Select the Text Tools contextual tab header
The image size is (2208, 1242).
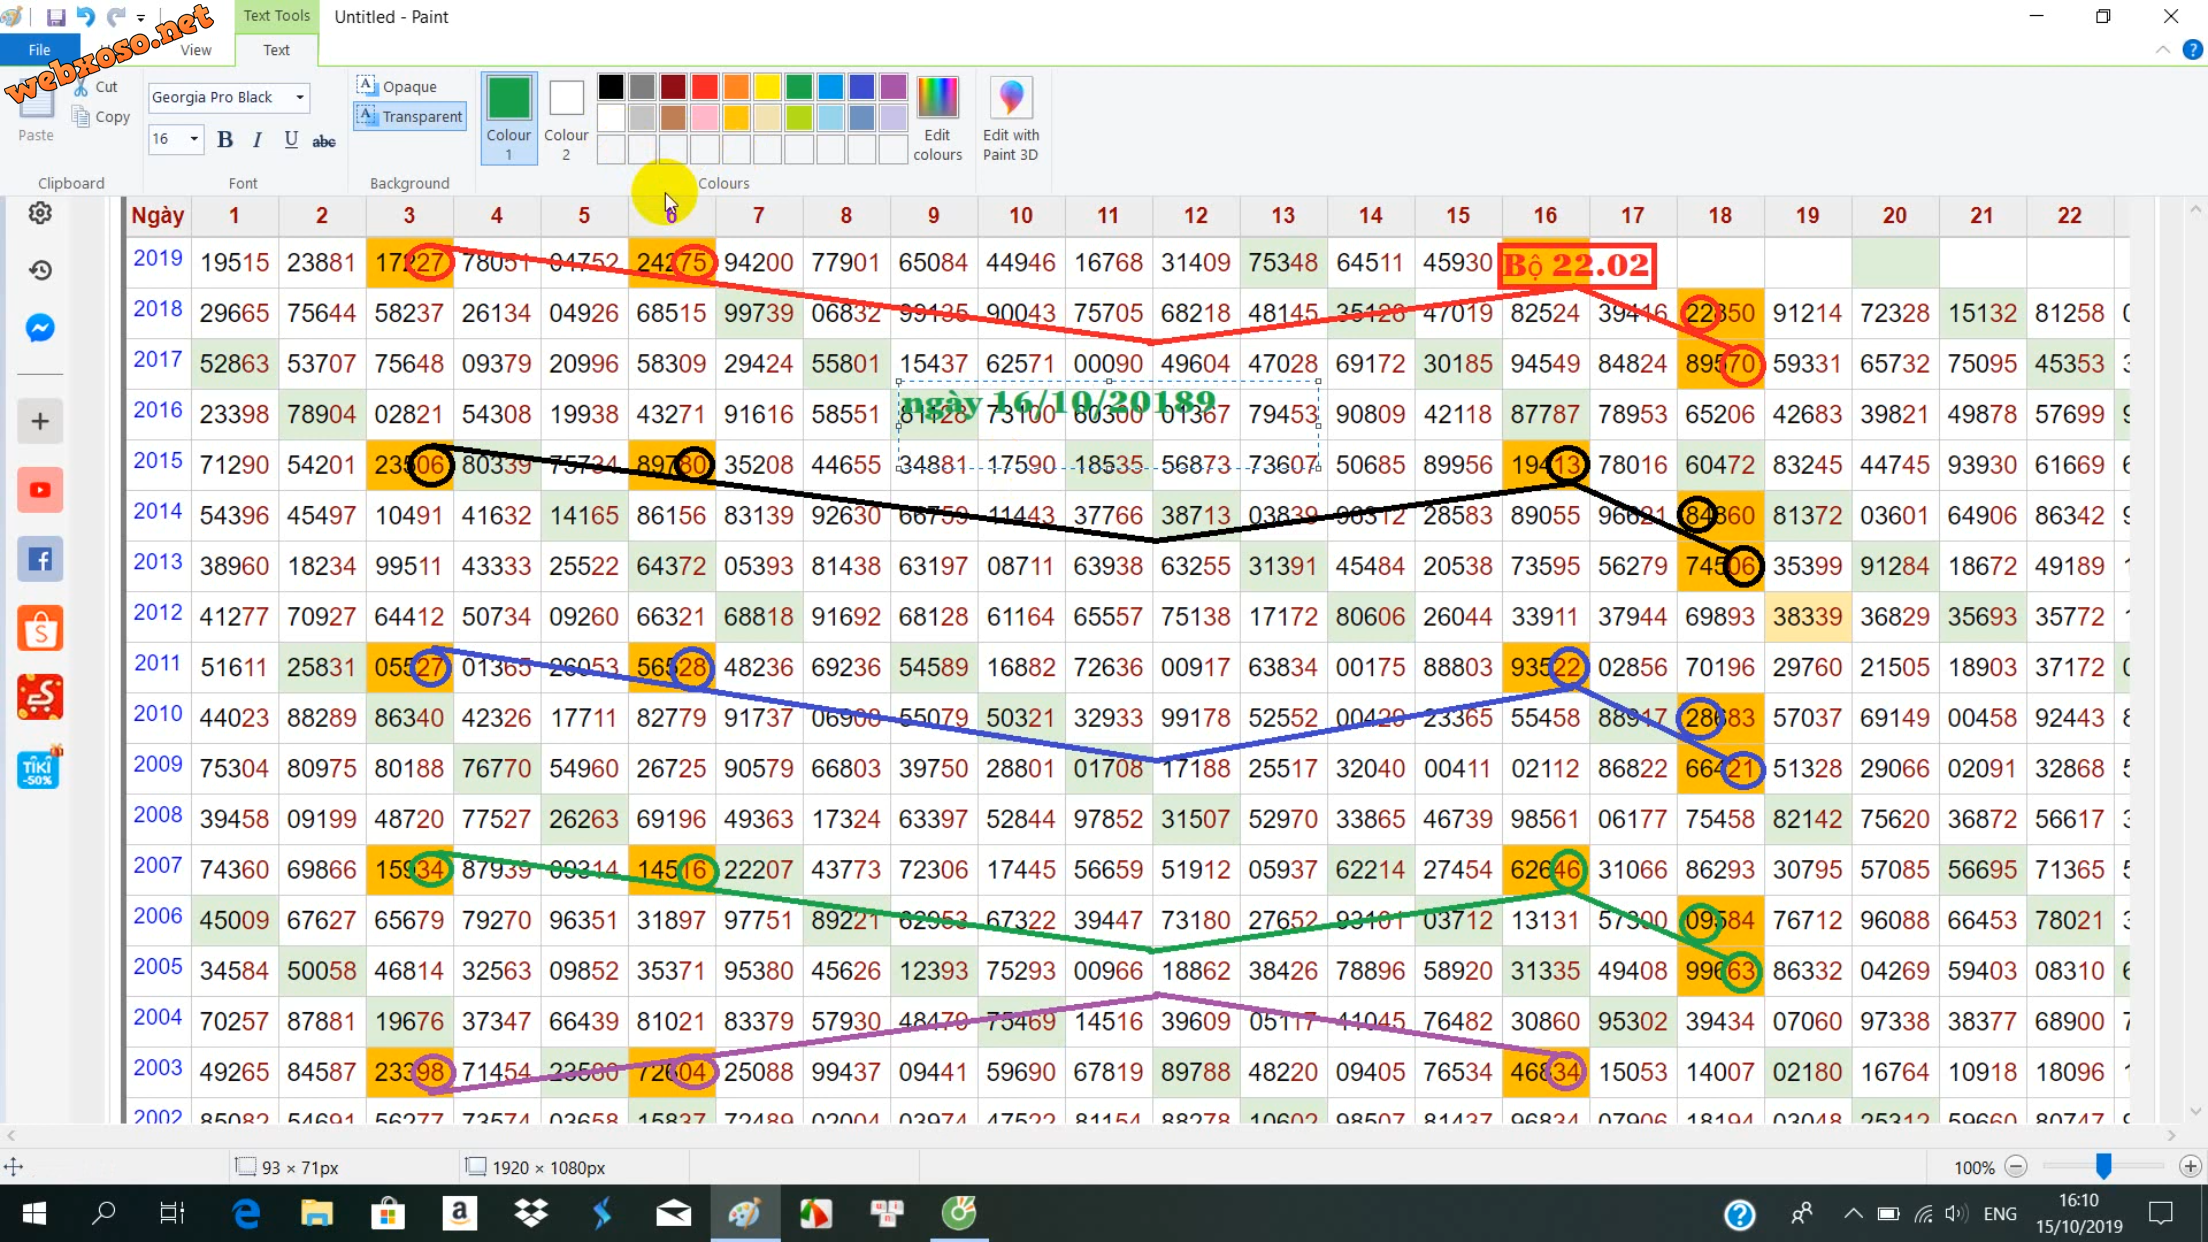point(277,16)
